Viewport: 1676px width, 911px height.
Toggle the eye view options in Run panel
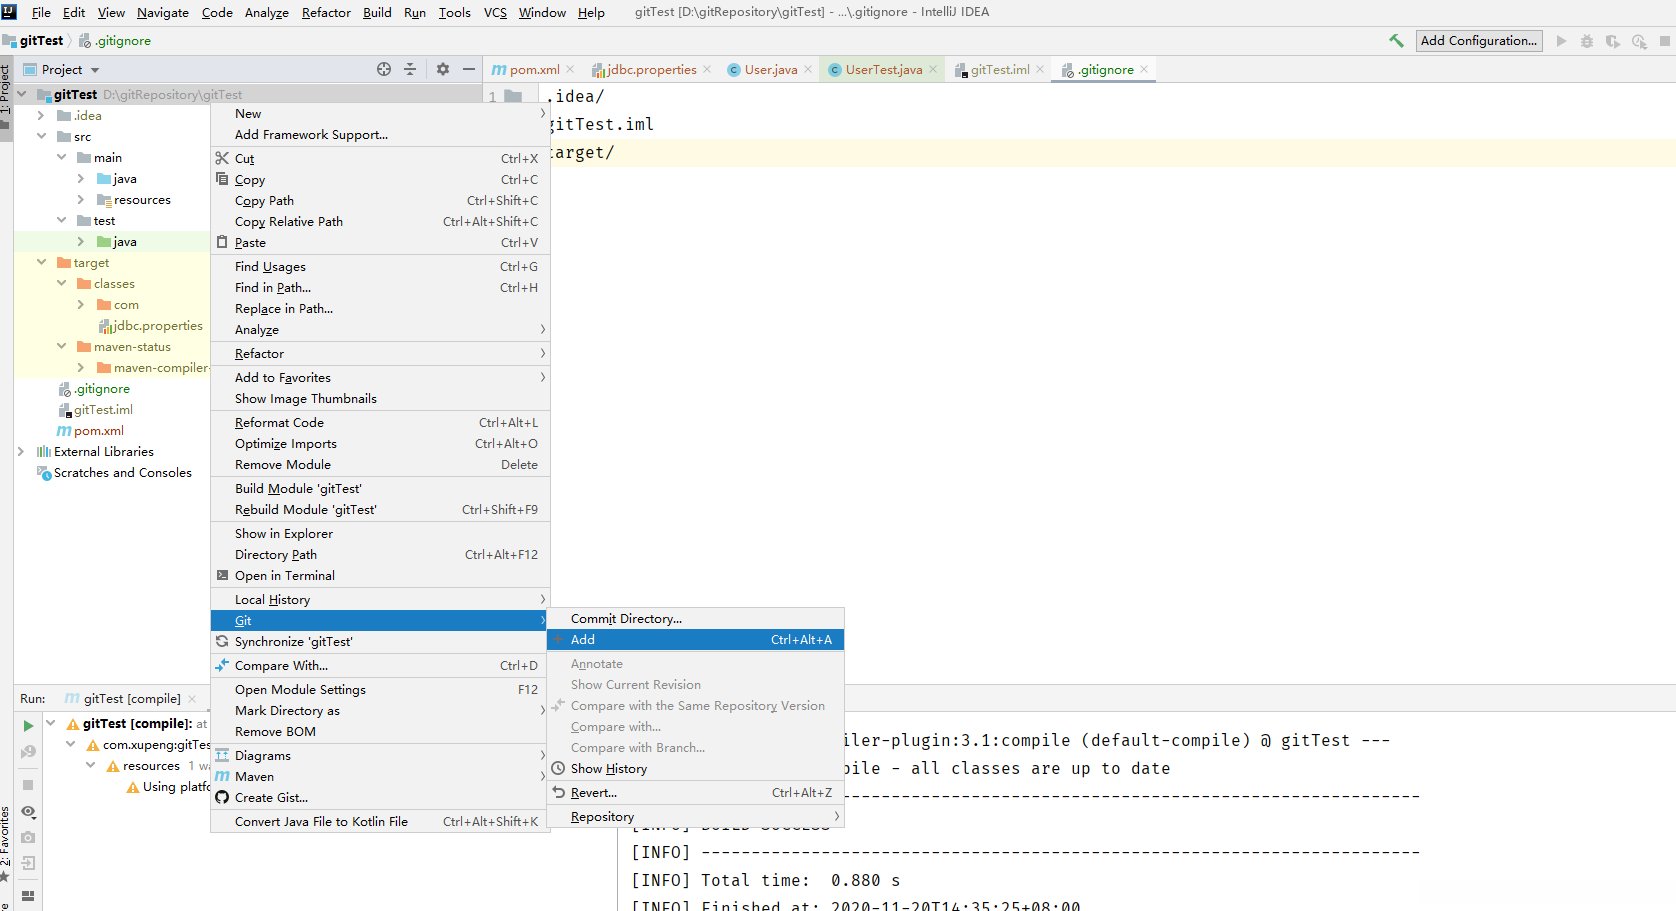(28, 812)
